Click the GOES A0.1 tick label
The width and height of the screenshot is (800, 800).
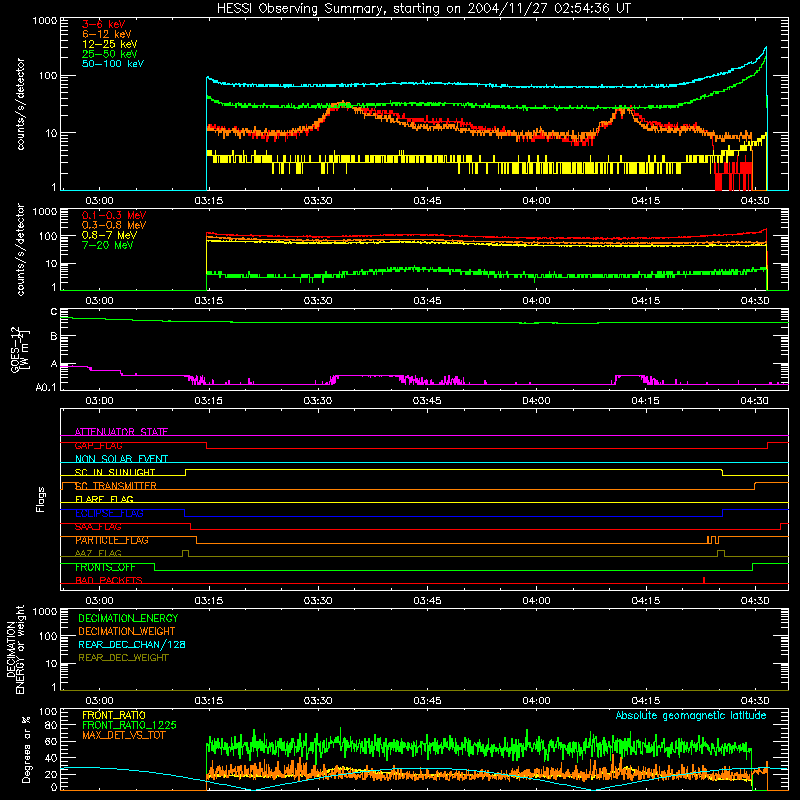tap(46, 387)
